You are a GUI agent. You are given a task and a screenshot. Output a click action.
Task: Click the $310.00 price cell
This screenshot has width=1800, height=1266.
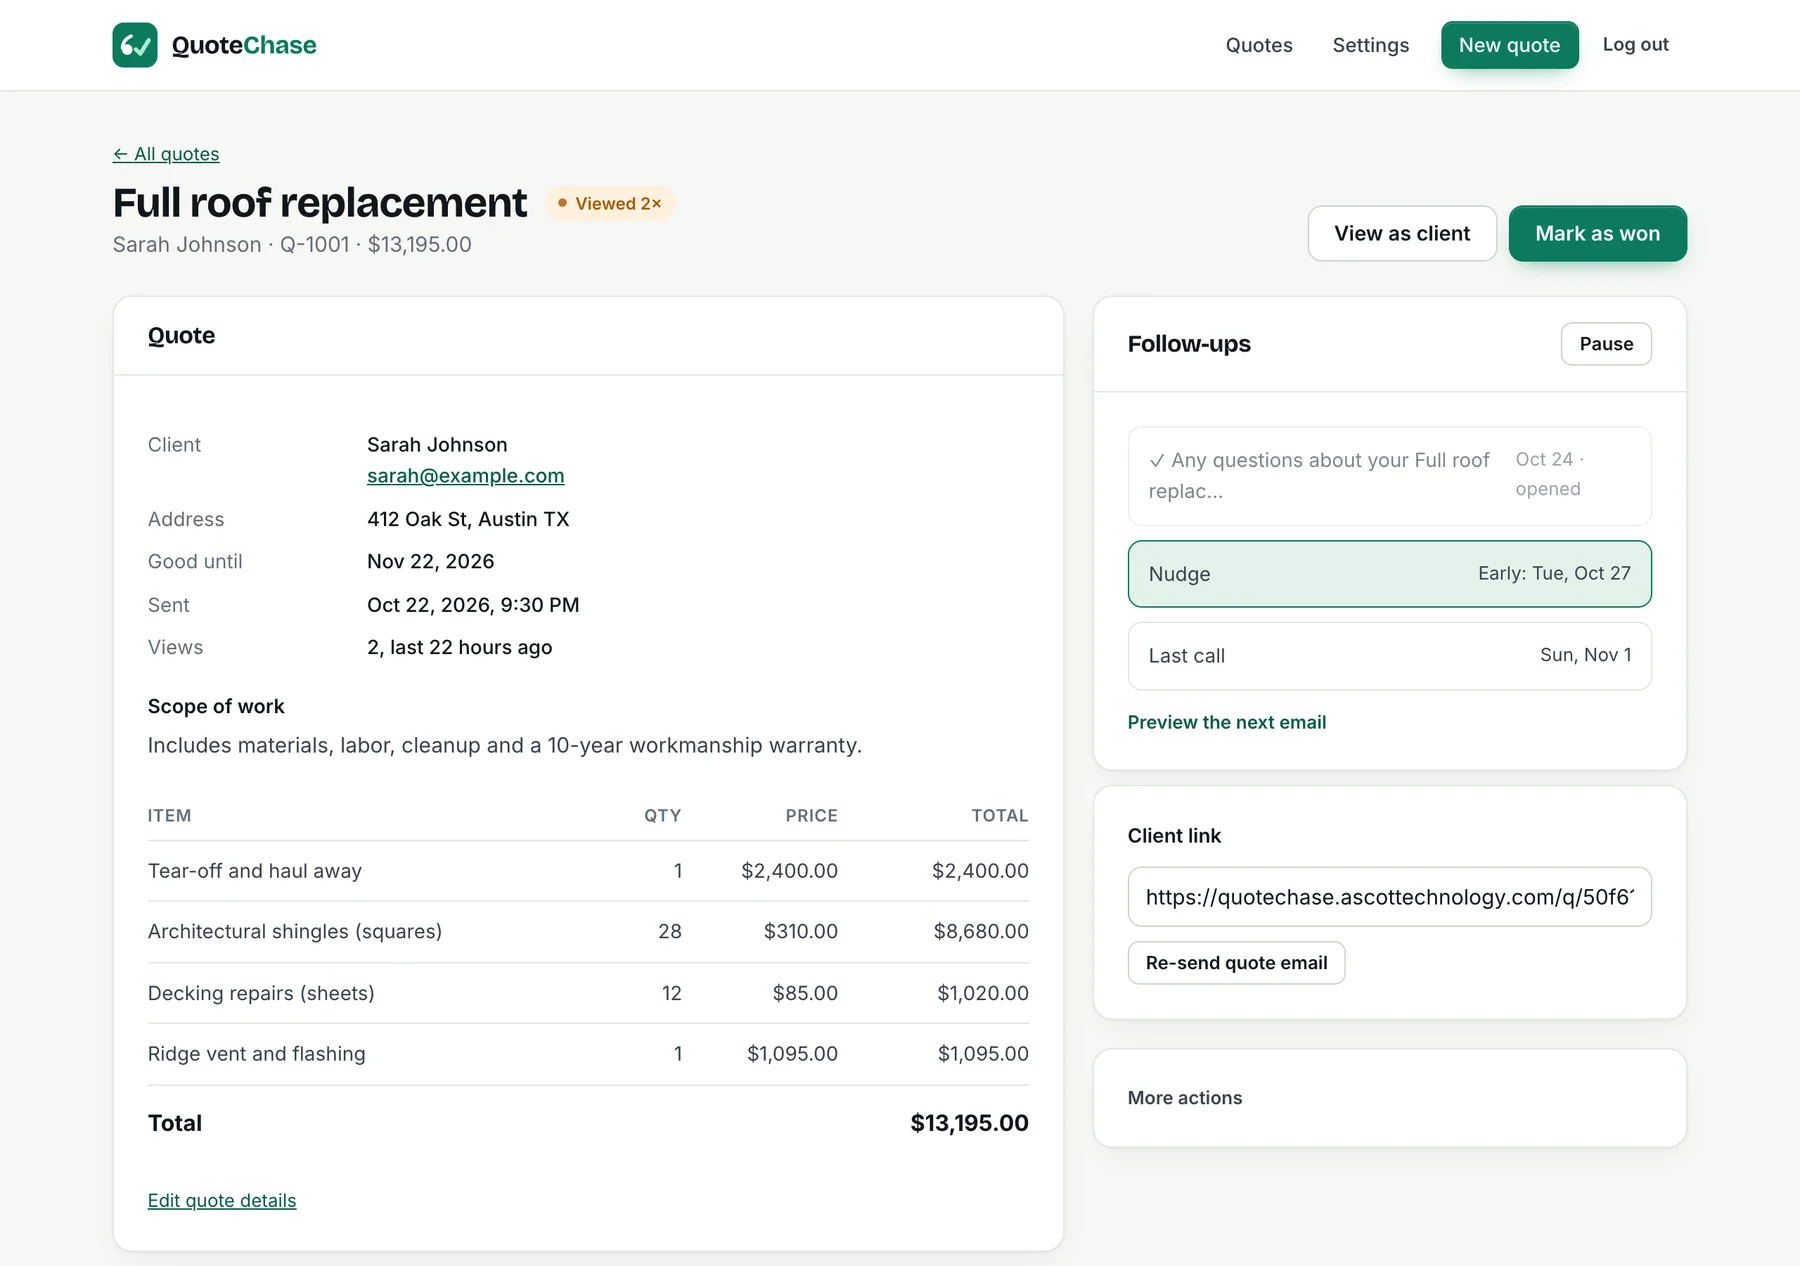(801, 931)
